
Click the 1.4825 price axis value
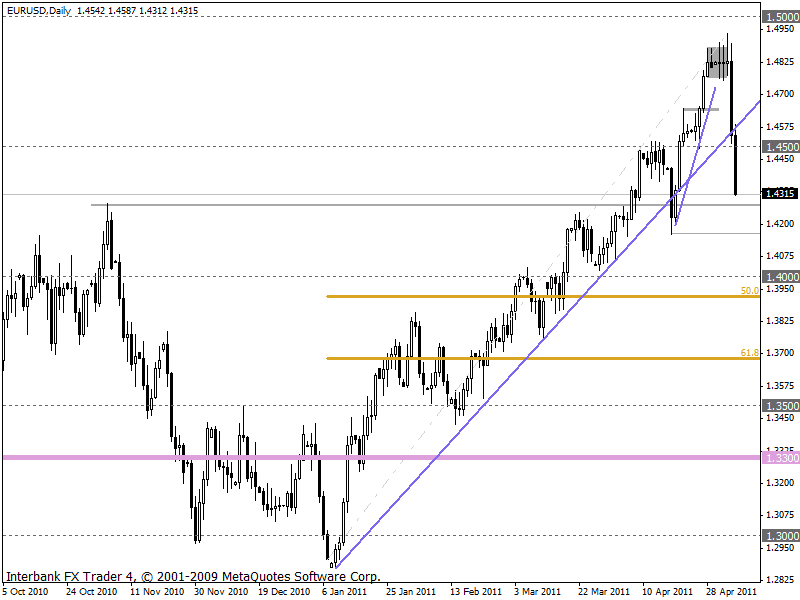pos(780,62)
